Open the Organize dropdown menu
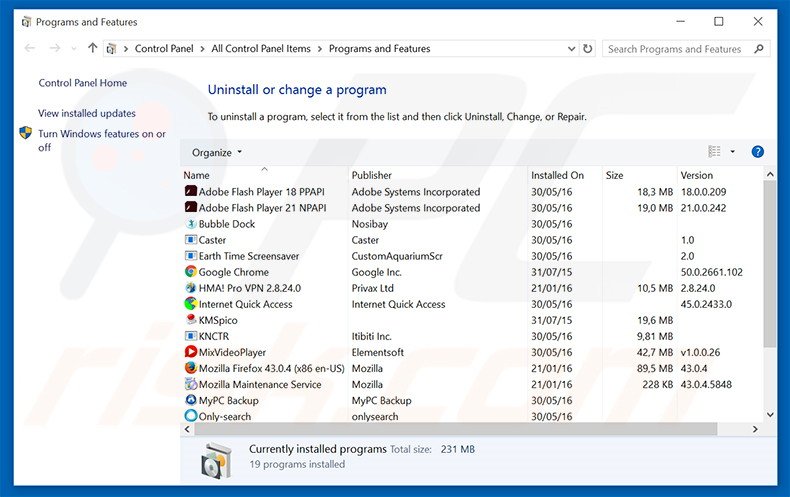 [217, 152]
